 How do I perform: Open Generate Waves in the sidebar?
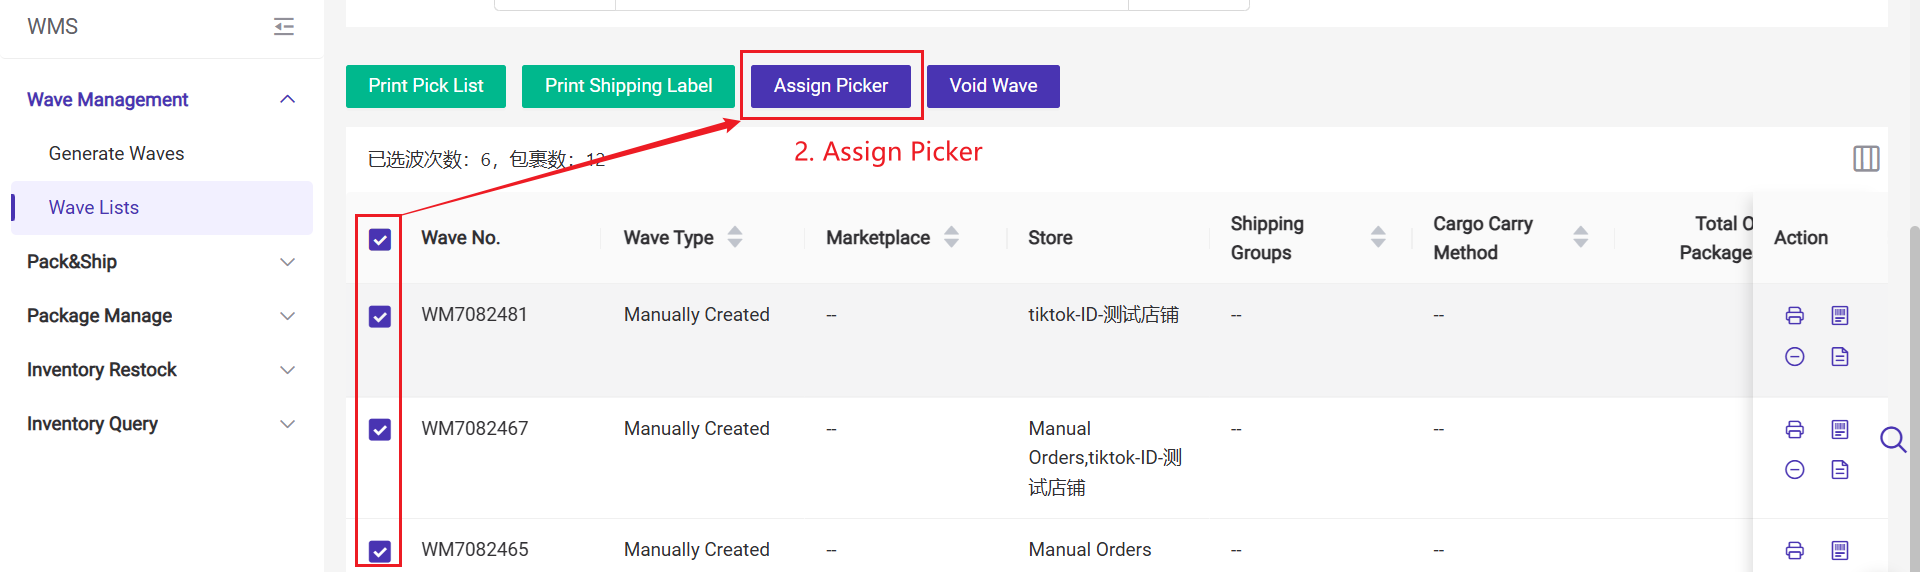coord(116,154)
